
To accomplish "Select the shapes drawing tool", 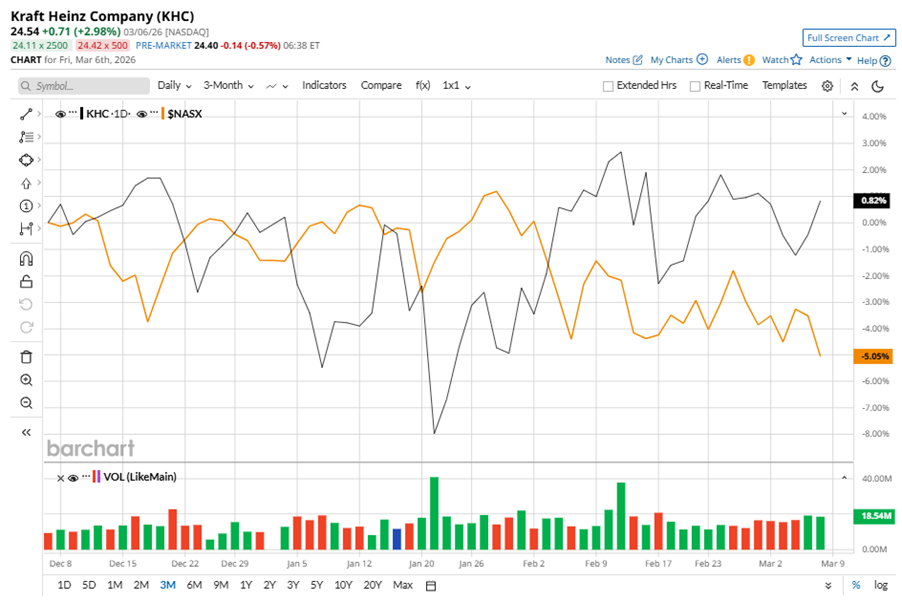I will (26, 160).
